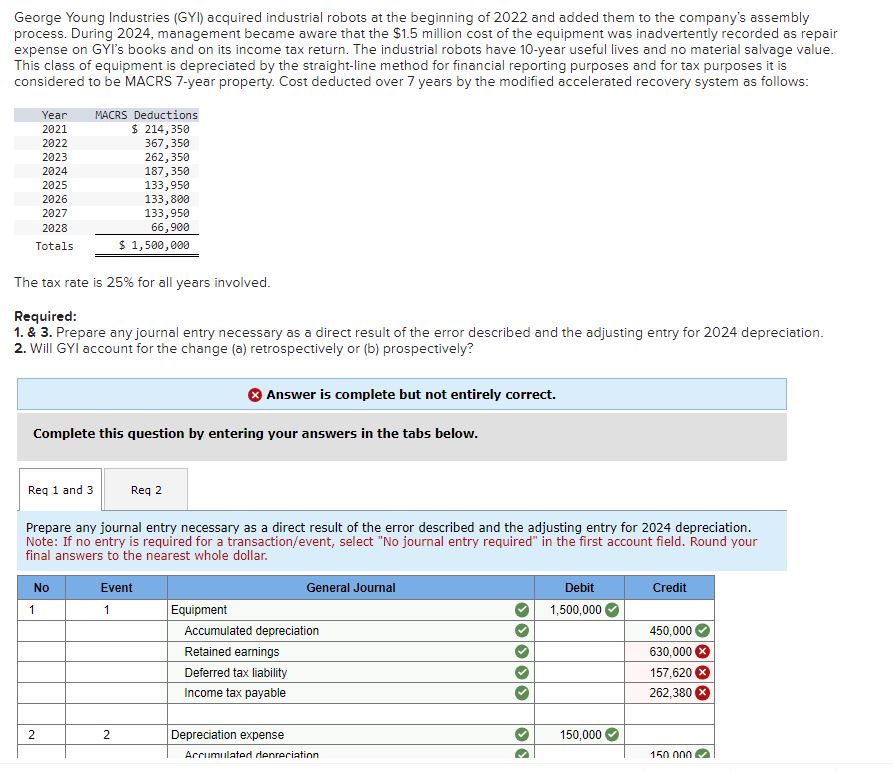The width and height of the screenshot is (893, 772).
Task: Open the Req 2 tab
Action: pyautogui.click(x=146, y=490)
